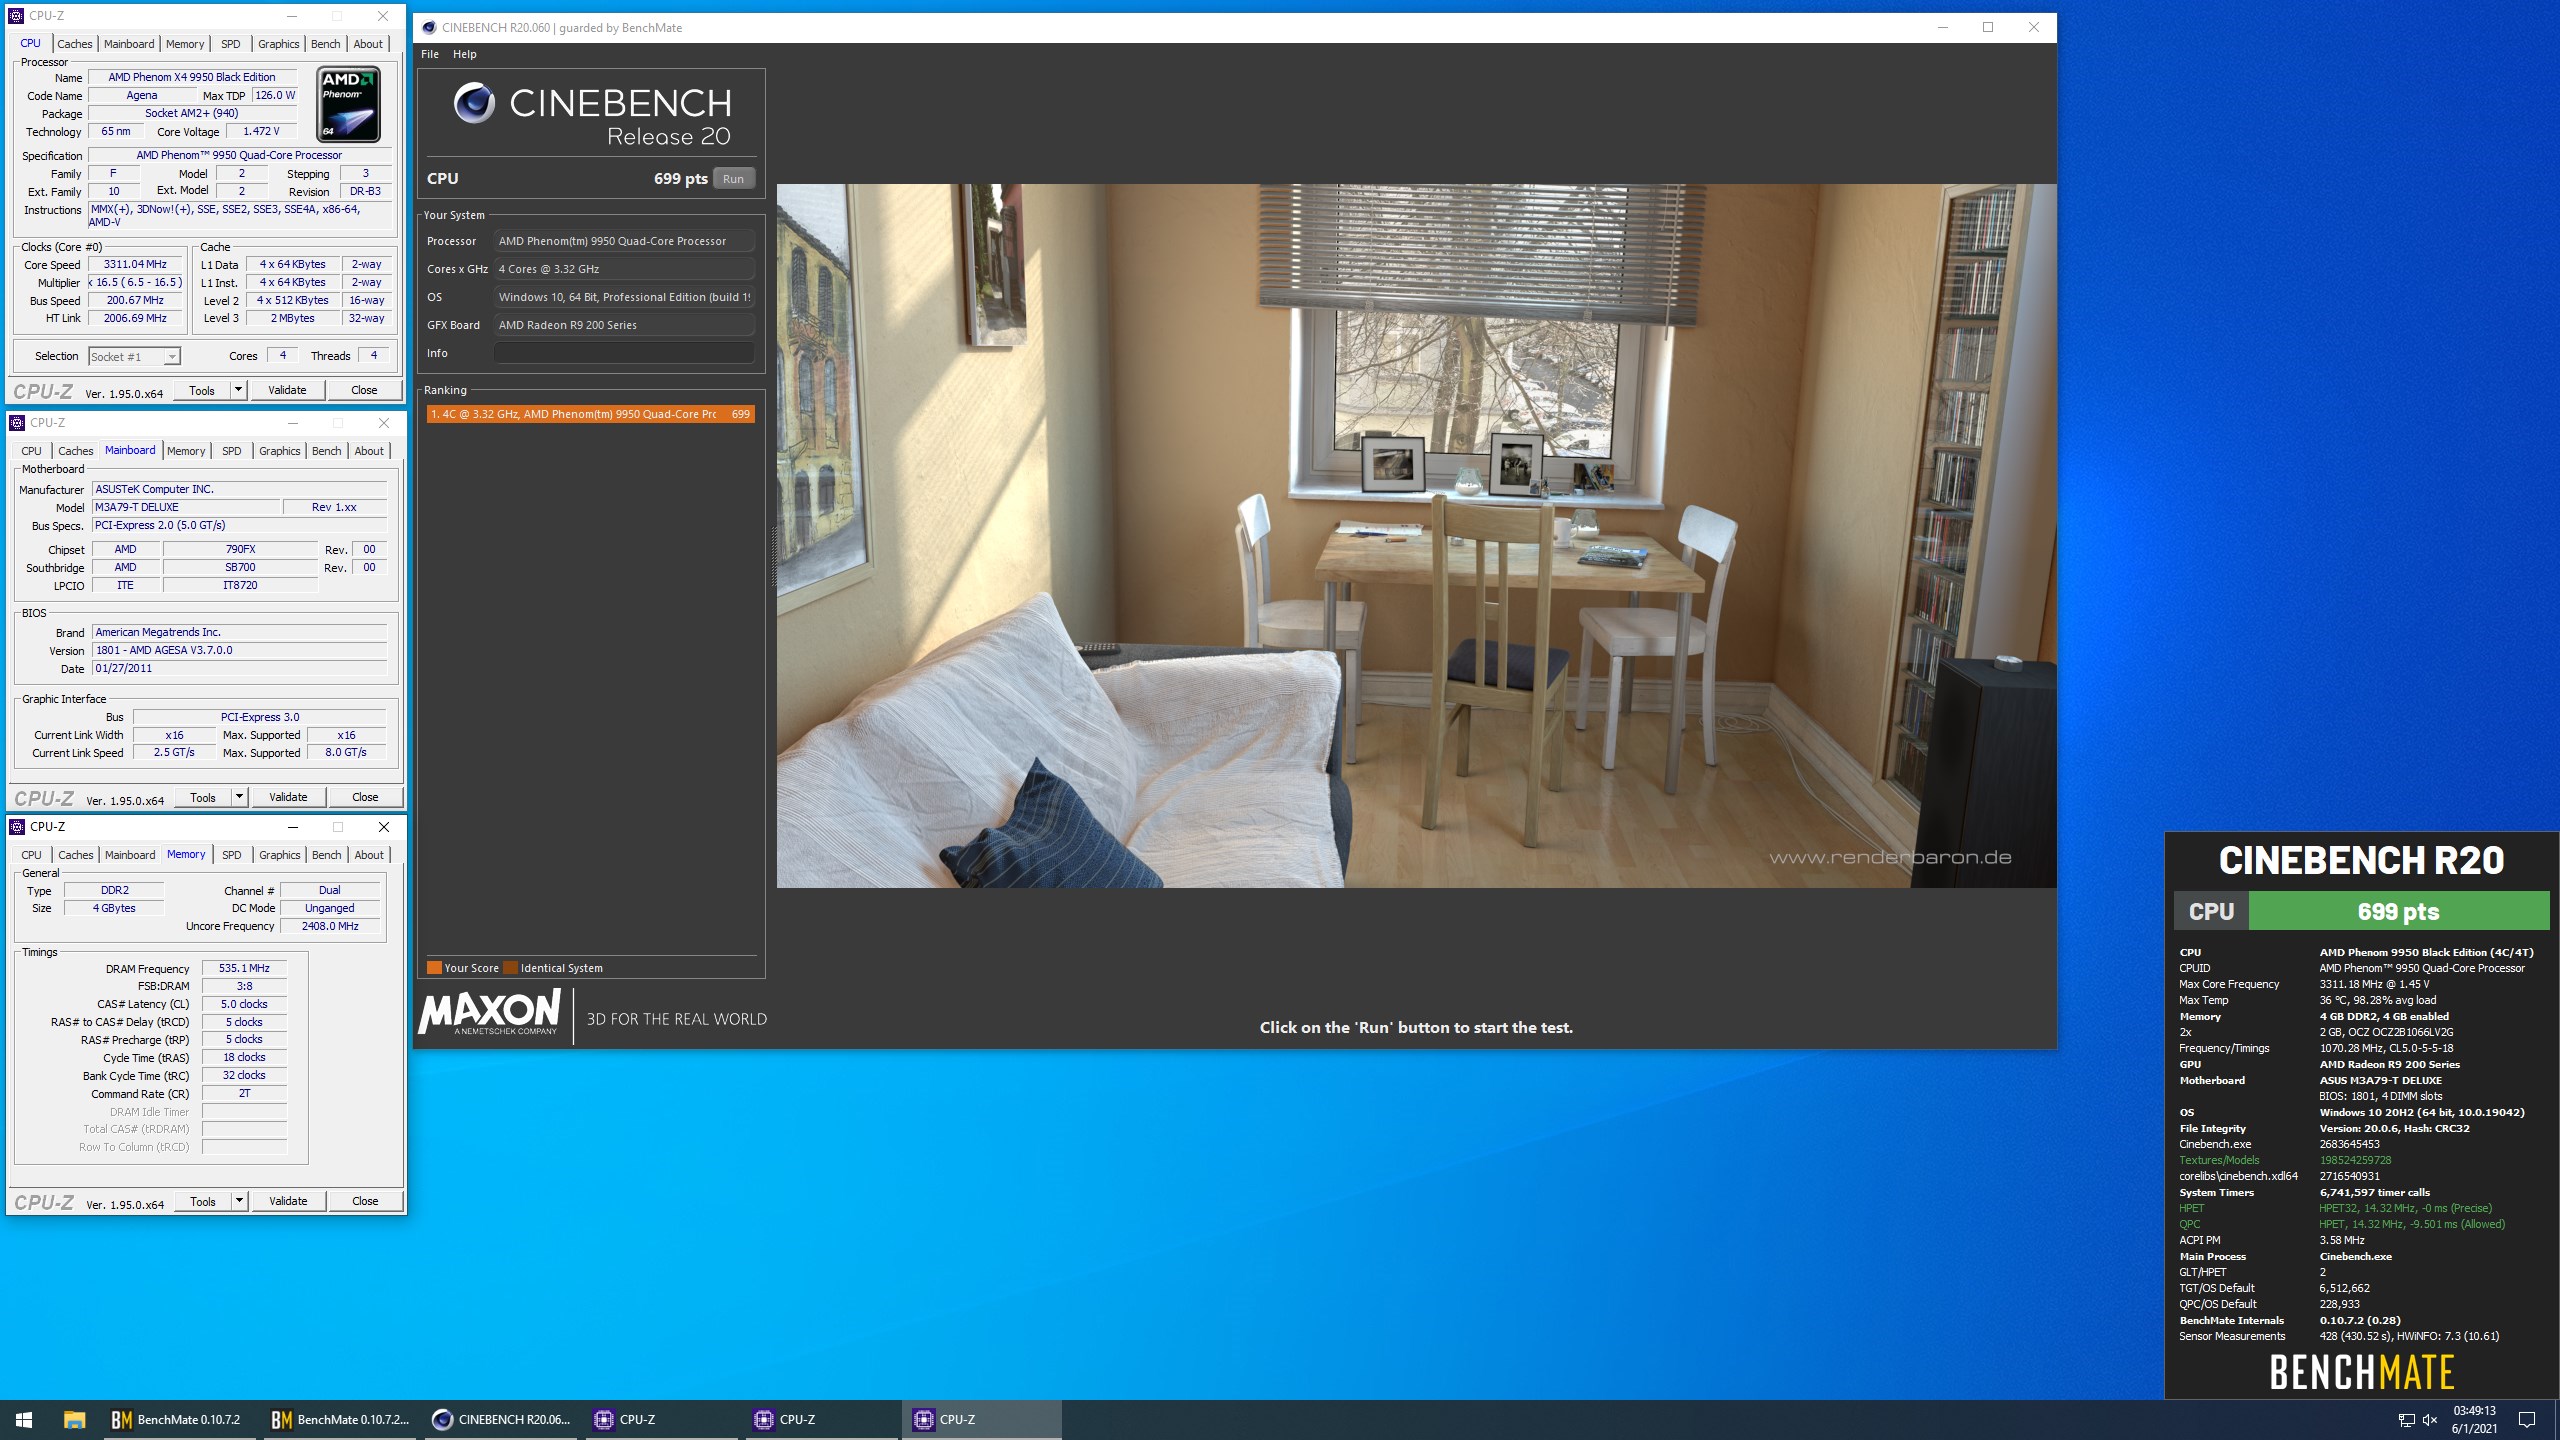Click the Core Voltage 1.472 V value

[x=261, y=132]
